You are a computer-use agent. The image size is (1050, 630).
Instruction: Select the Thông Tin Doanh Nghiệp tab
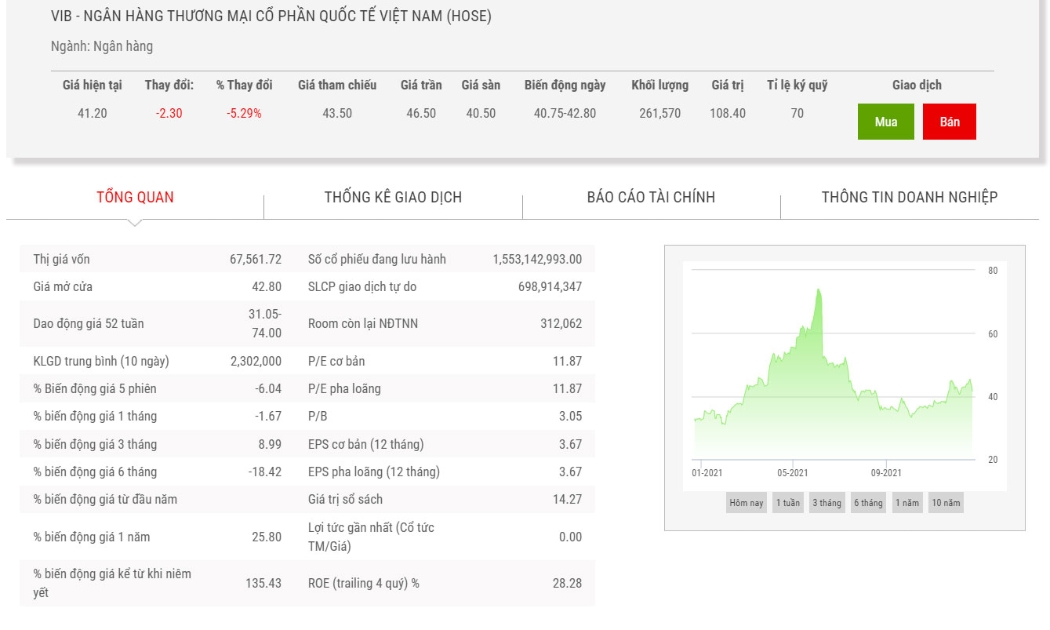pyautogui.click(x=909, y=197)
